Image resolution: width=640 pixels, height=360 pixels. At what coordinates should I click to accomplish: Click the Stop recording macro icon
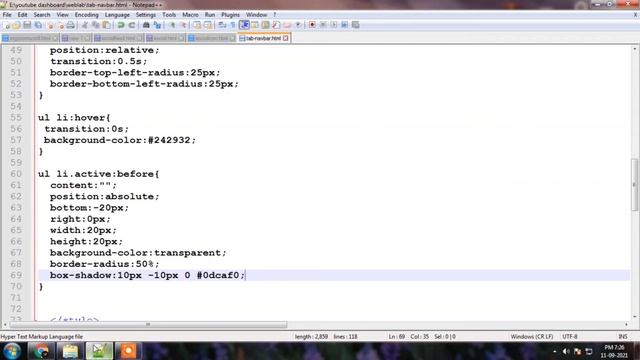(323, 25)
